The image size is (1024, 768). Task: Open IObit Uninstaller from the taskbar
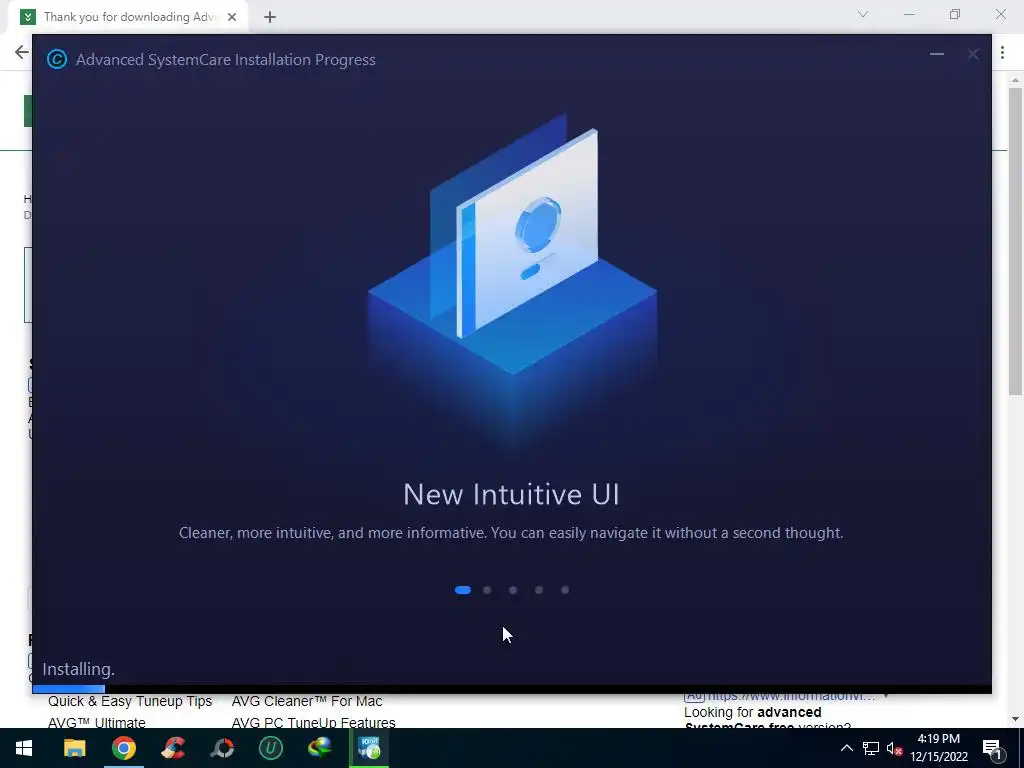[271, 748]
